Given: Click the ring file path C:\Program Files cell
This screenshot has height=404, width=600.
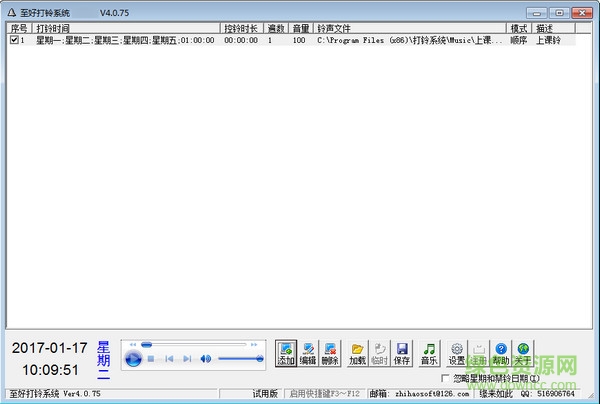Looking at the screenshot, I should tap(409, 40).
